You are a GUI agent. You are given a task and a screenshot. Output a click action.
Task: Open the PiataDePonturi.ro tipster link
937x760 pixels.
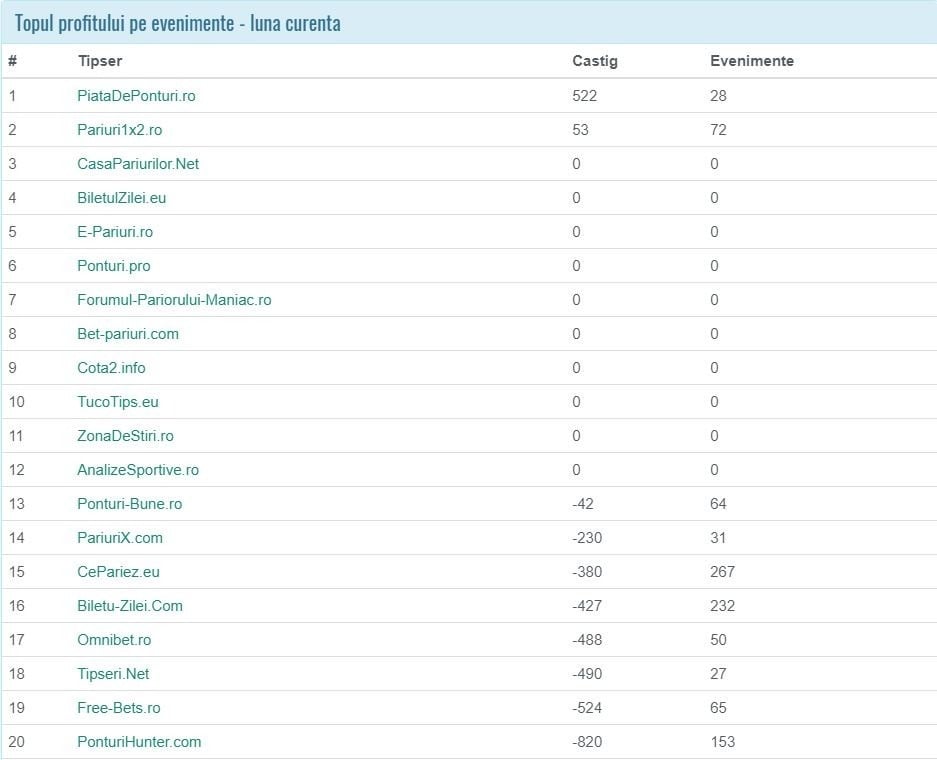(x=136, y=96)
